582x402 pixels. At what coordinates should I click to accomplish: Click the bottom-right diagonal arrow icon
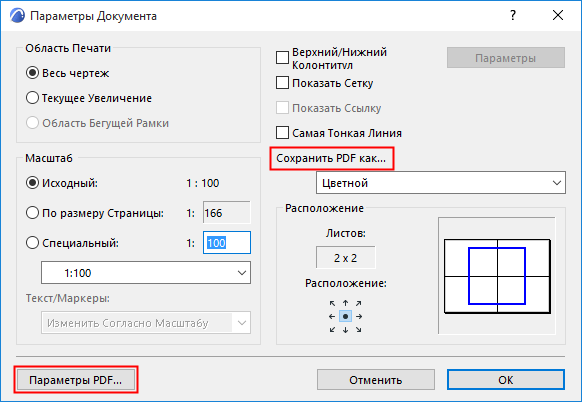coord(359,330)
